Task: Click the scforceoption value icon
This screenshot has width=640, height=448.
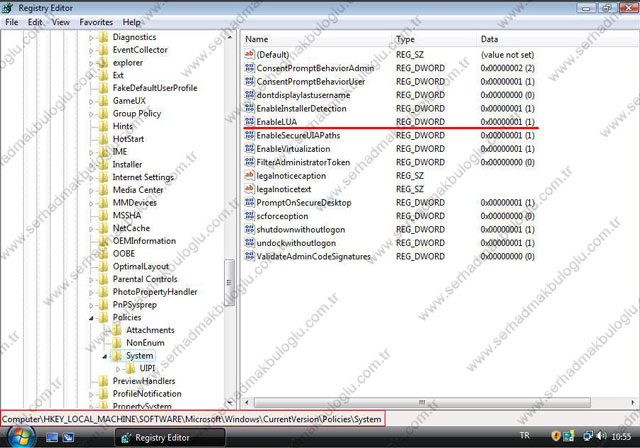Action: (x=249, y=216)
